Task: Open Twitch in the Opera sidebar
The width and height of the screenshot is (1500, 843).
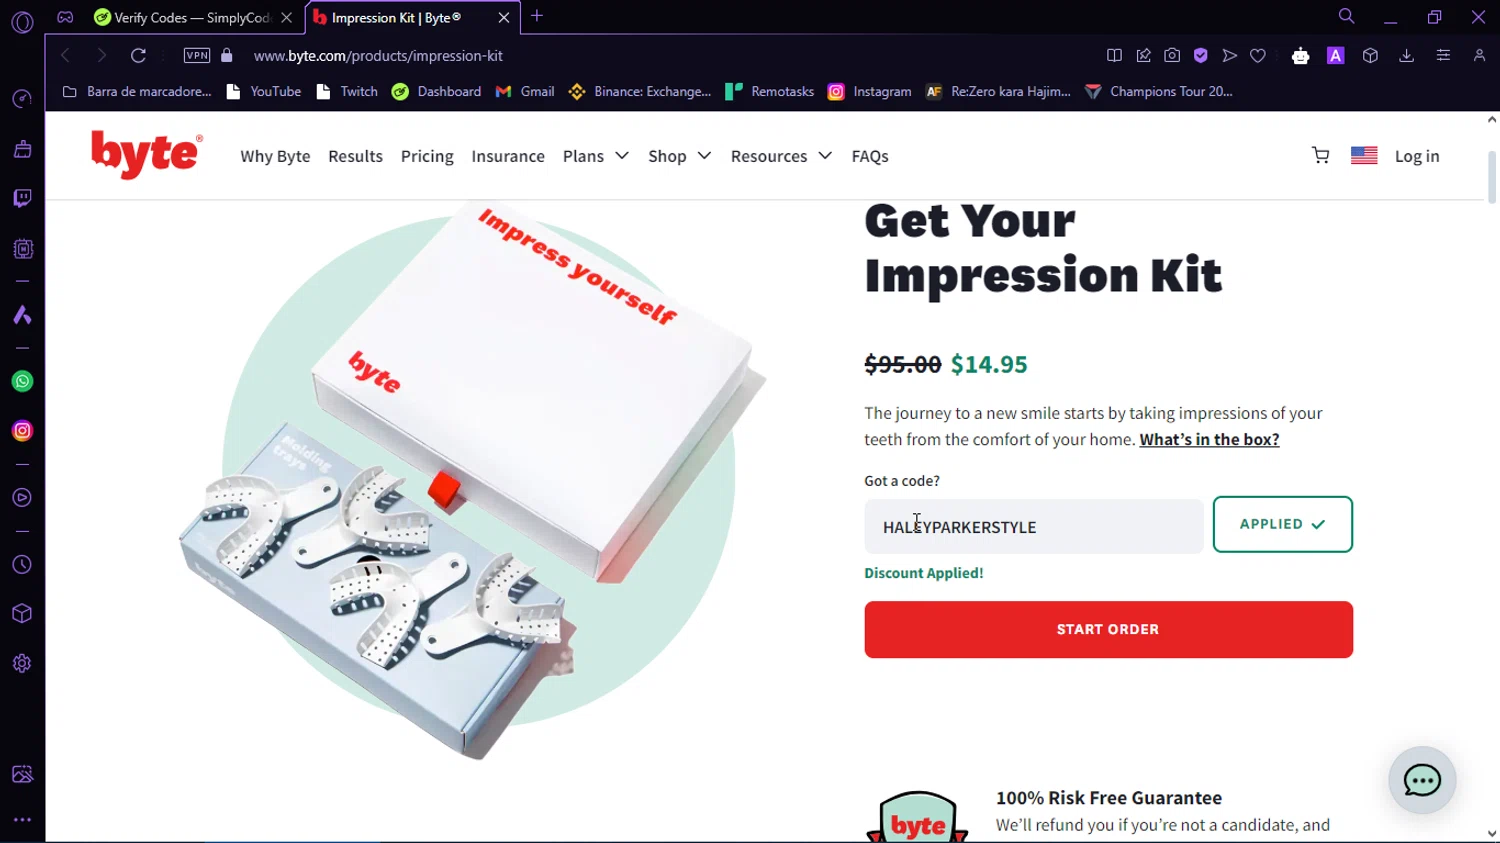Action: tap(22, 198)
